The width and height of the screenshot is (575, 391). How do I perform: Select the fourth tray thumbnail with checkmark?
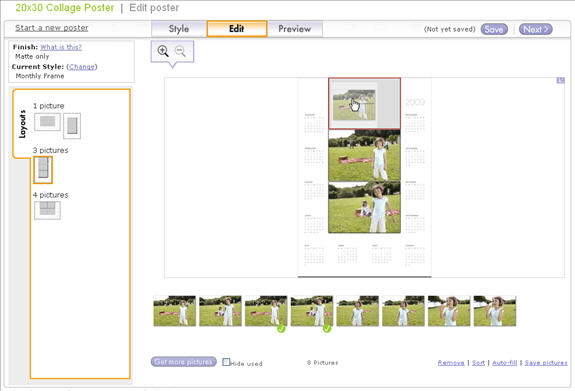point(312,311)
